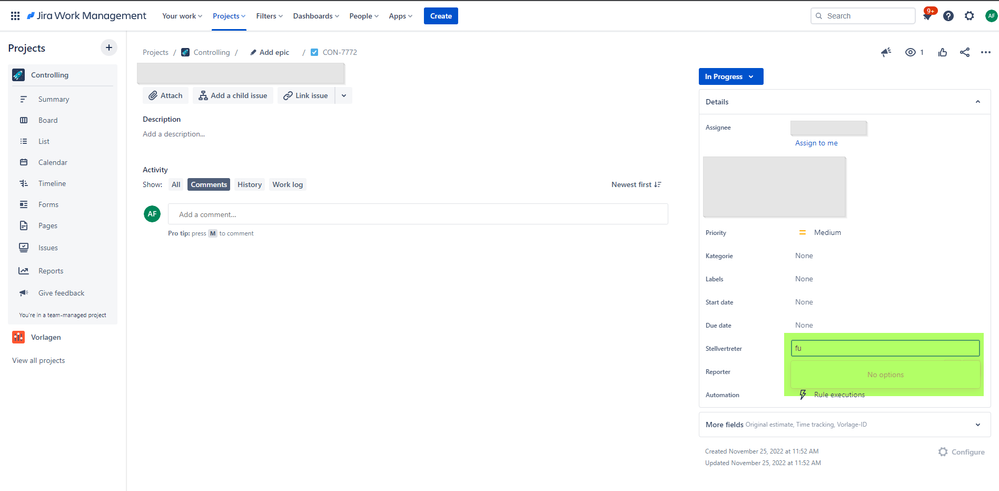Viewport: 999px width, 491px height.
Task: Open Pages in the sidebar
Action: click(63, 225)
